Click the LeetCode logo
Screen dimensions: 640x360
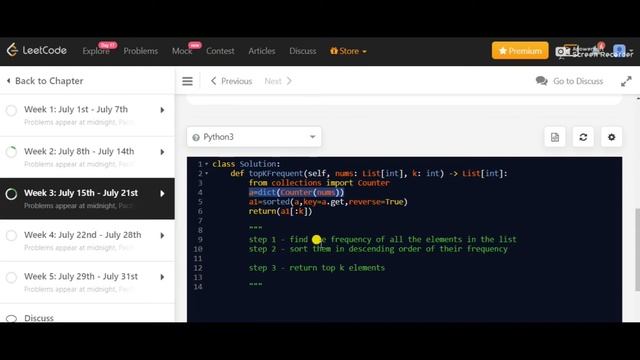coord(37,51)
